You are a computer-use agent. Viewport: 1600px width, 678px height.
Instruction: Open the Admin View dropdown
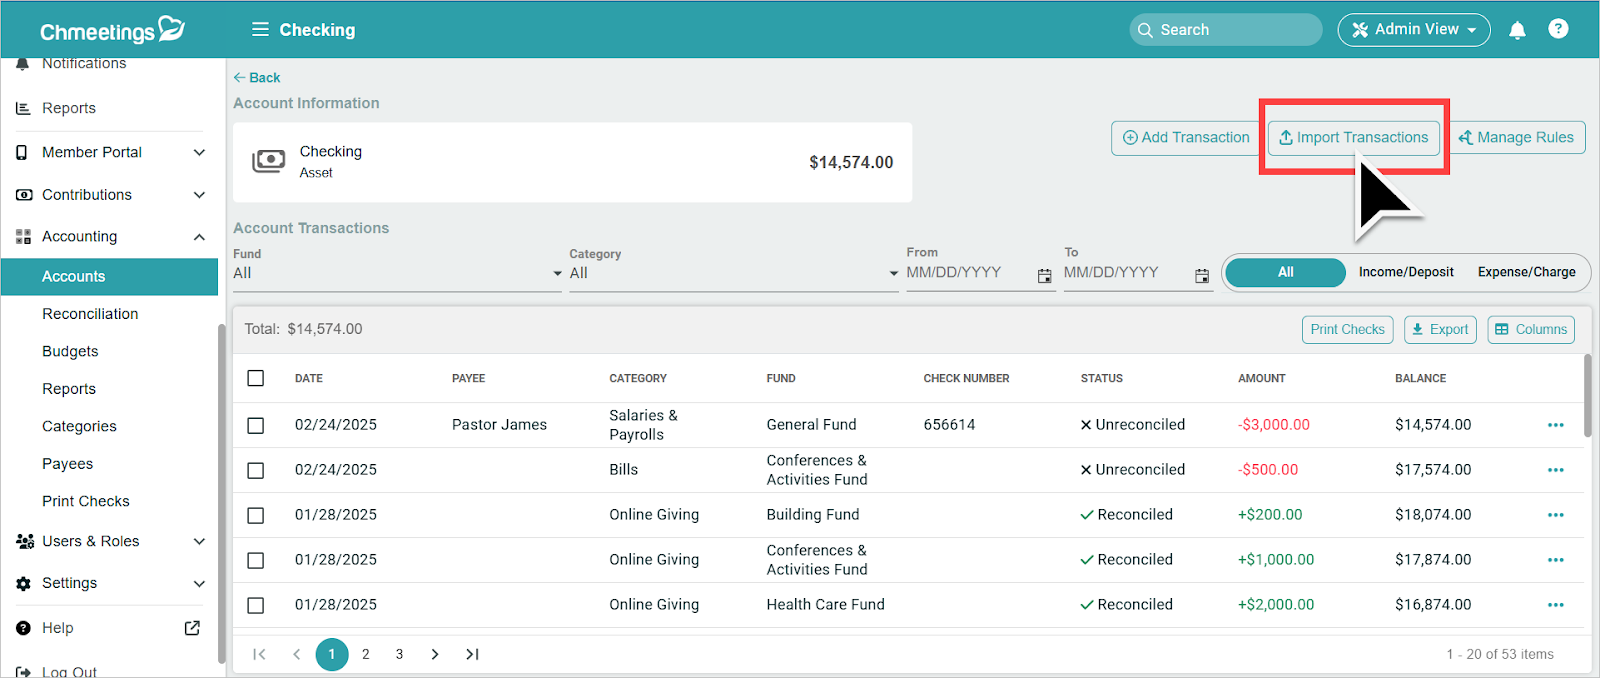1413,30
